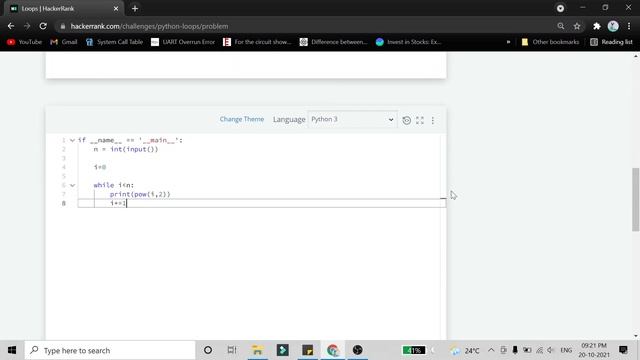Viewport: 640px width, 360px height.
Task: Click the Change Theme link
Action: [242, 119]
